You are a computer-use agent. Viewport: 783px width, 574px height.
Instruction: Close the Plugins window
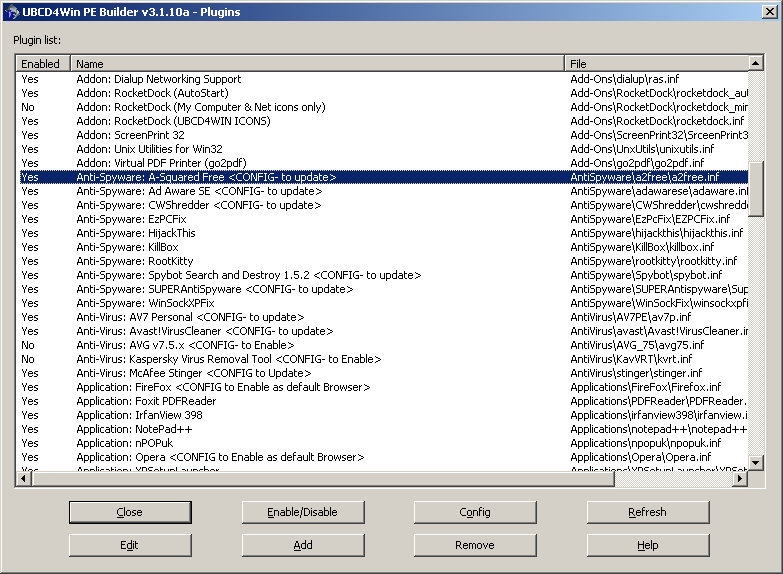770,12
